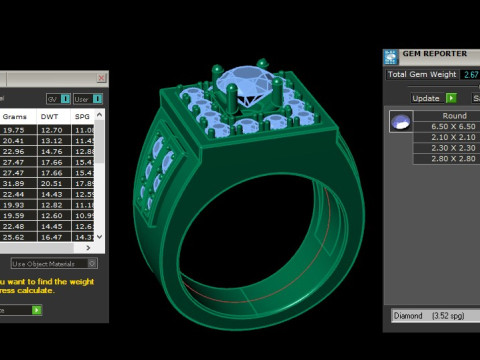The image size is (480, 360).
Task: Click the Total Gem Weight value 2.67
Action: [x=471, y=74]
